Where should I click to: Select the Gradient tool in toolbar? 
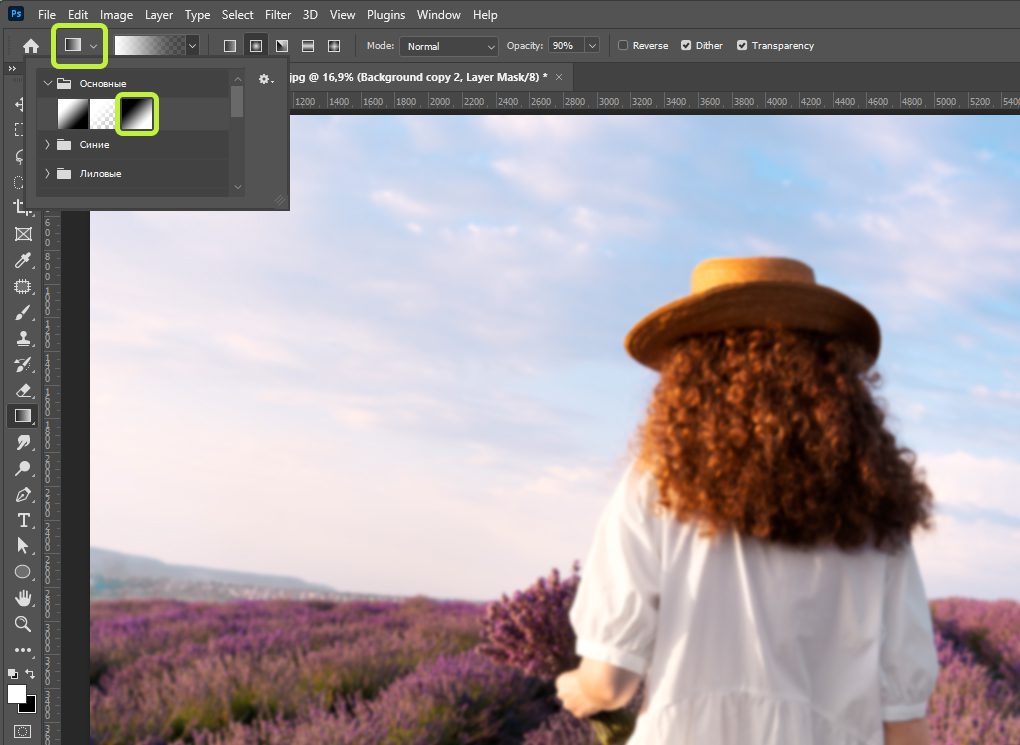click(x=23, y=416)
